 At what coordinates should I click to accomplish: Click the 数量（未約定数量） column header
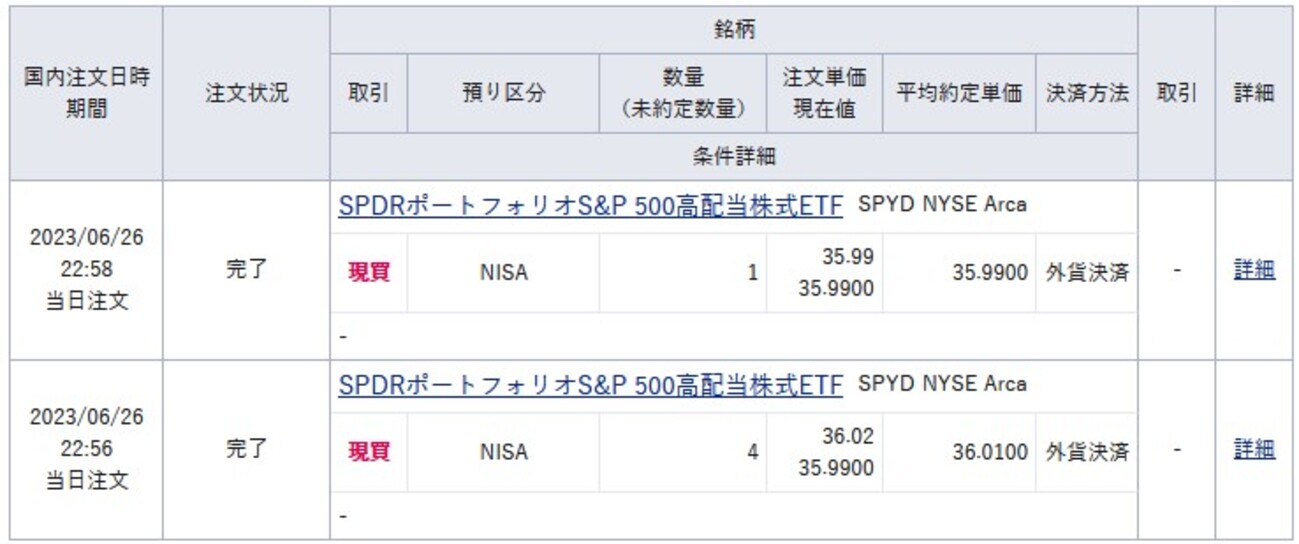(682, 94)
